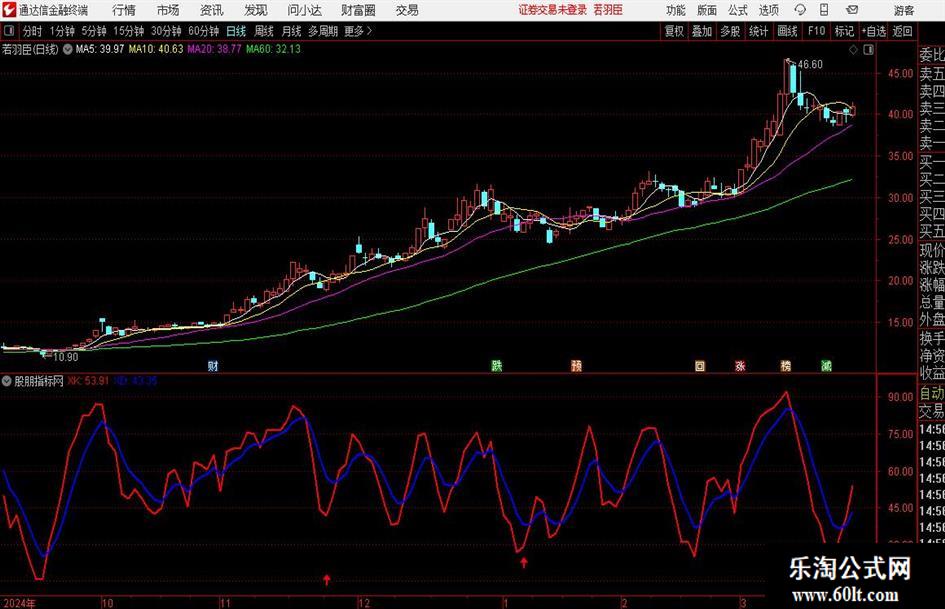The image size is (945, 609).
Task: Switch to the 周线 weekly tab
Action: [264, 31]
